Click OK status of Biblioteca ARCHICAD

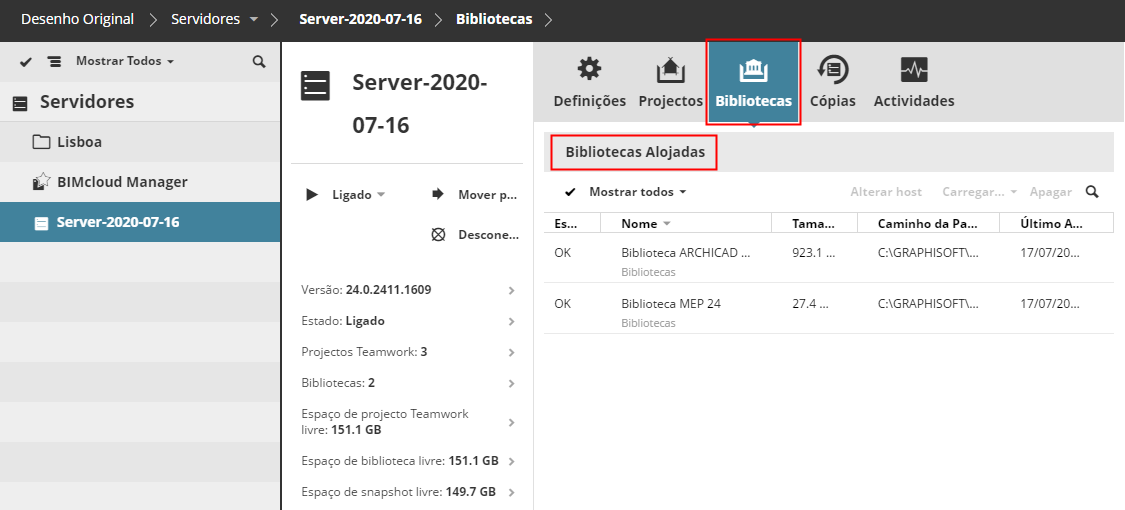(562, 252)
